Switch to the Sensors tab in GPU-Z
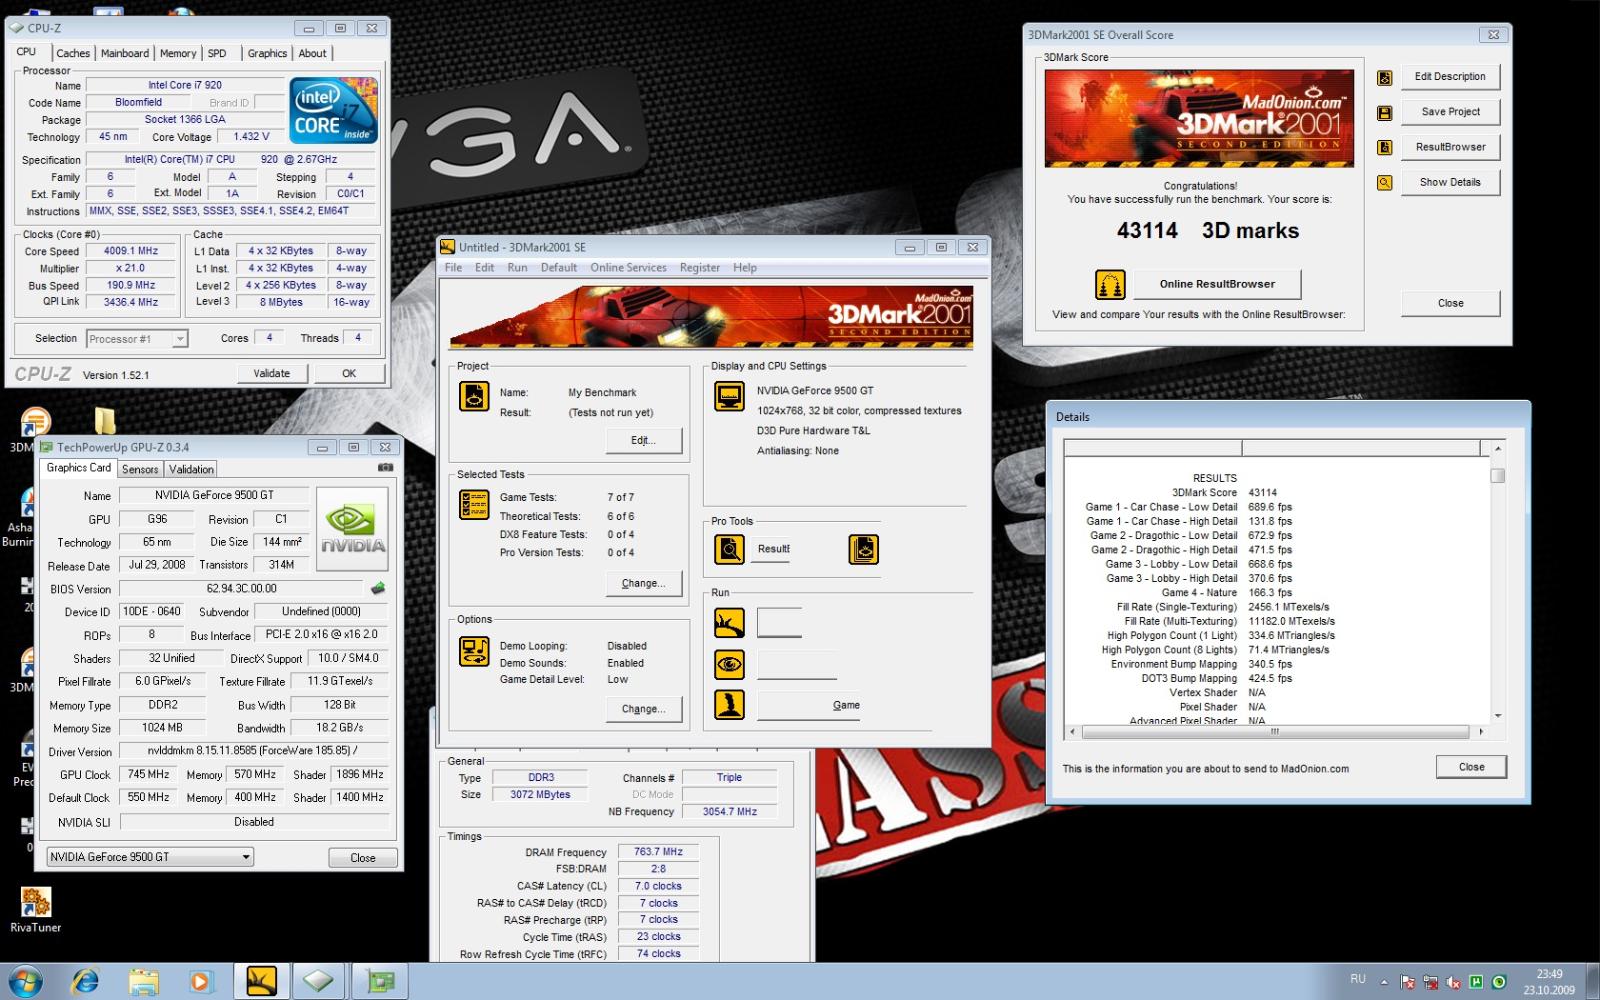The width and height of the screenshot is (1600, 1000). tap(140, 469)
